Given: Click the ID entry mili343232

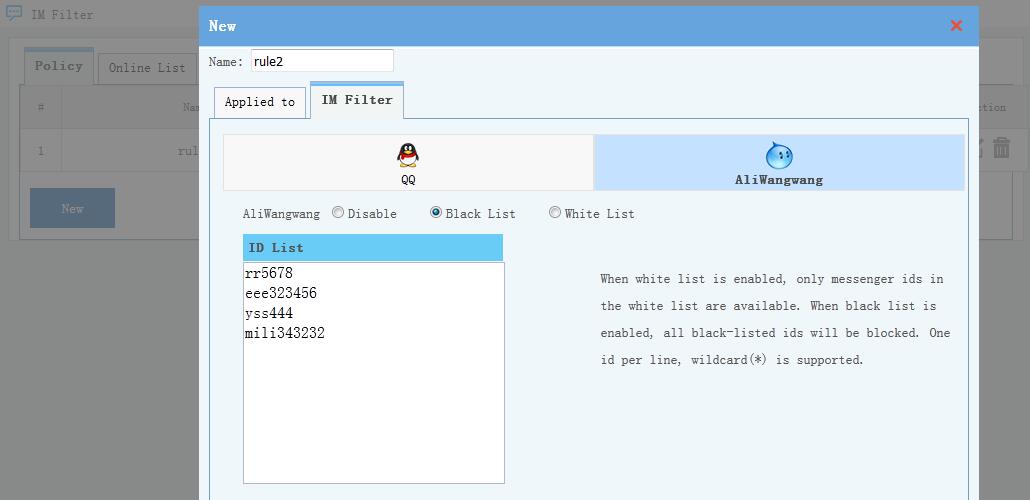Looking at the screenshot, I should [x=284, y=333].
